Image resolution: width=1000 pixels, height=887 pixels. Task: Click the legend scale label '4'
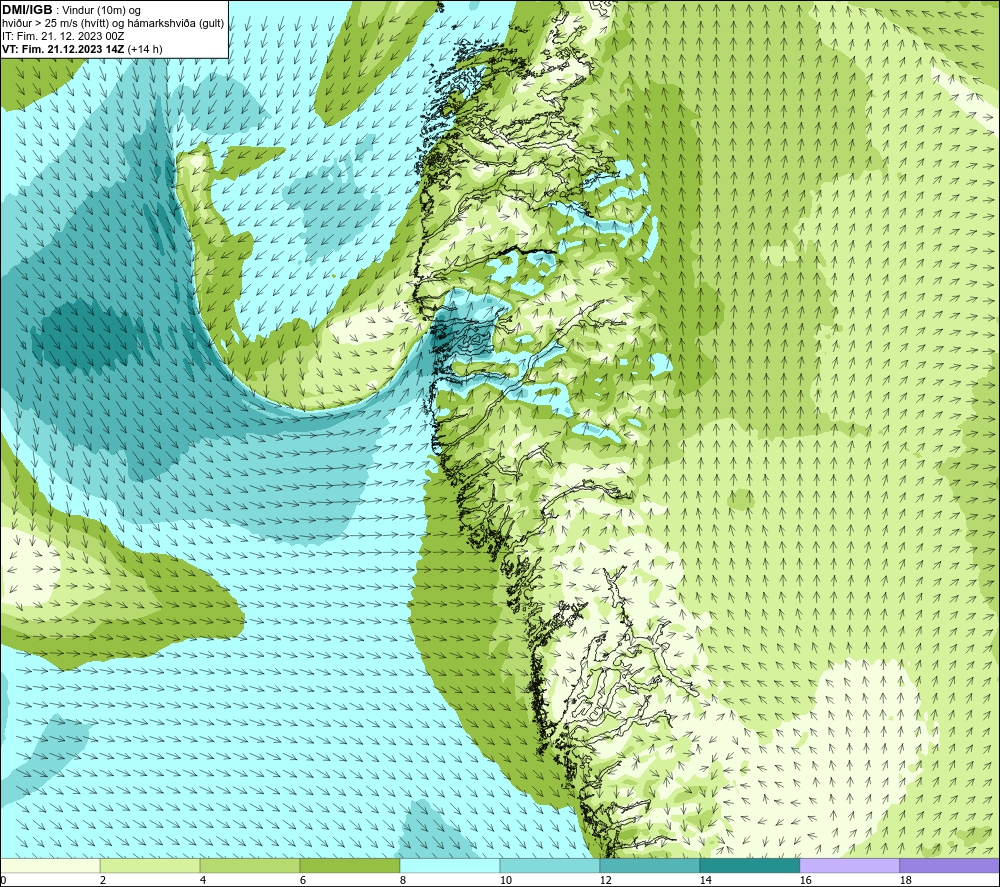[203, 880]
